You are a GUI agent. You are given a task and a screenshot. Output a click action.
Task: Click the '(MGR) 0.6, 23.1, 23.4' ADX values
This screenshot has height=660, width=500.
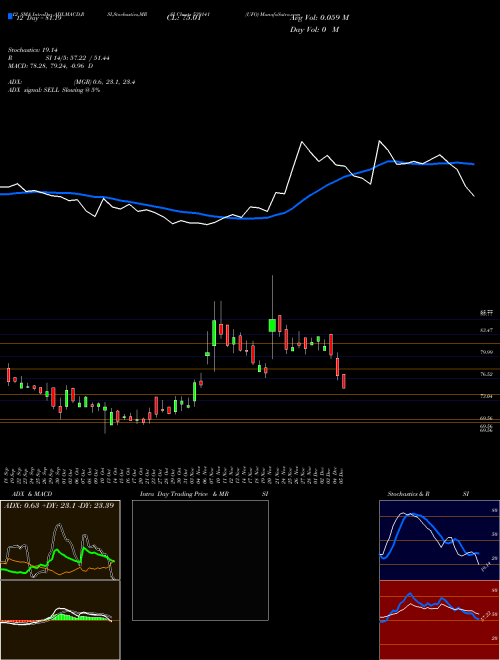104,82
